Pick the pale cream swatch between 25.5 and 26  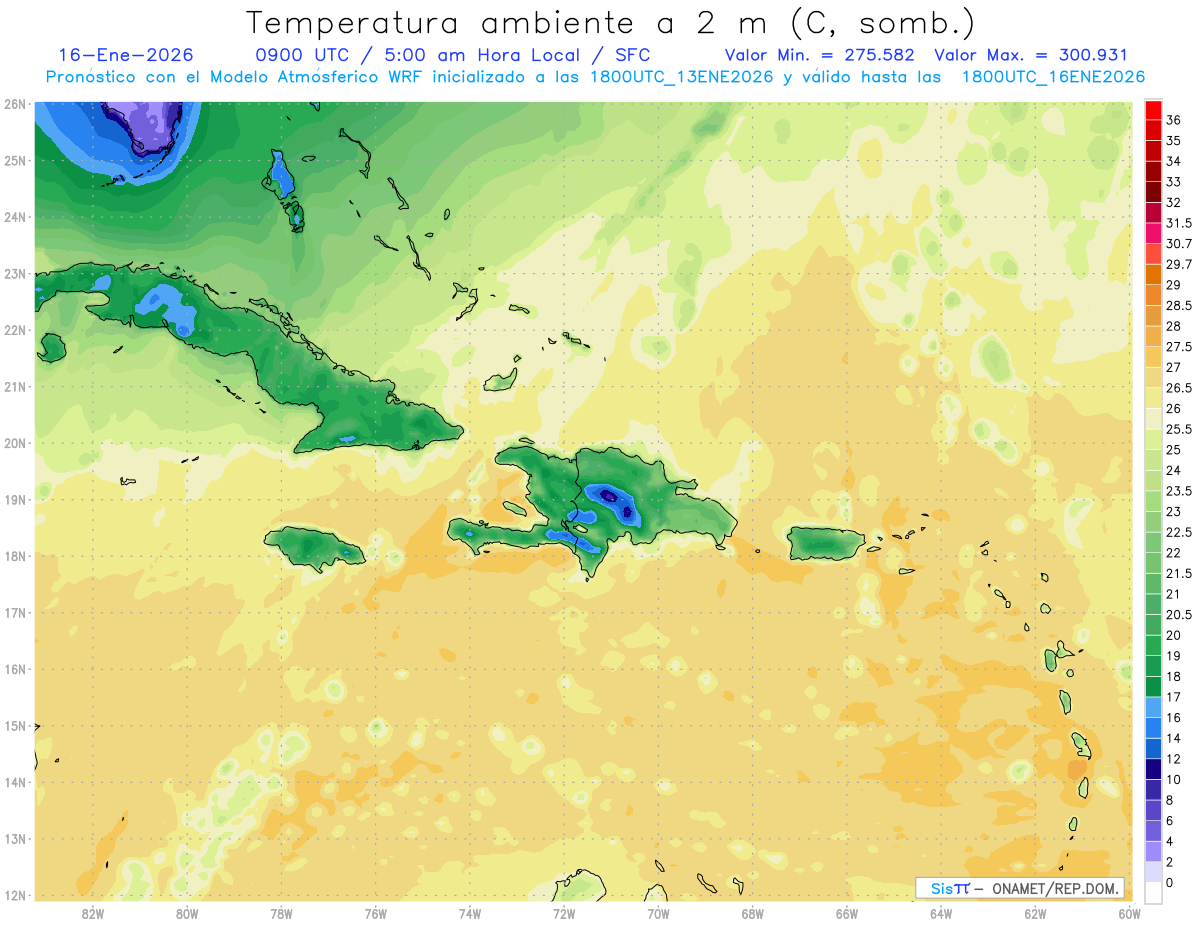pyautogui.click(x=1153, y=419)
